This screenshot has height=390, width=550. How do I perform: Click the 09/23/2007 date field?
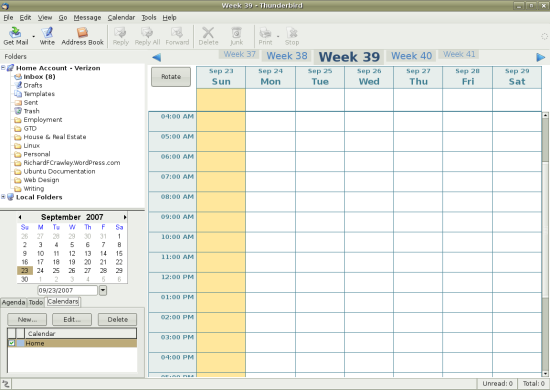click(x=67, y=290)
